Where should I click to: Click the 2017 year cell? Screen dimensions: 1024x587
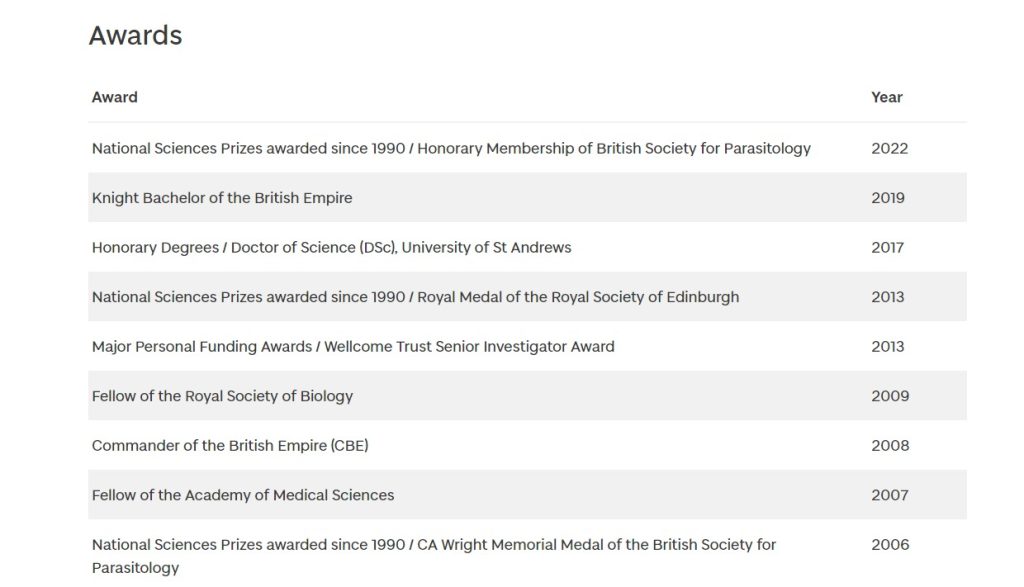pyautogui.click(x=887, y=247)
